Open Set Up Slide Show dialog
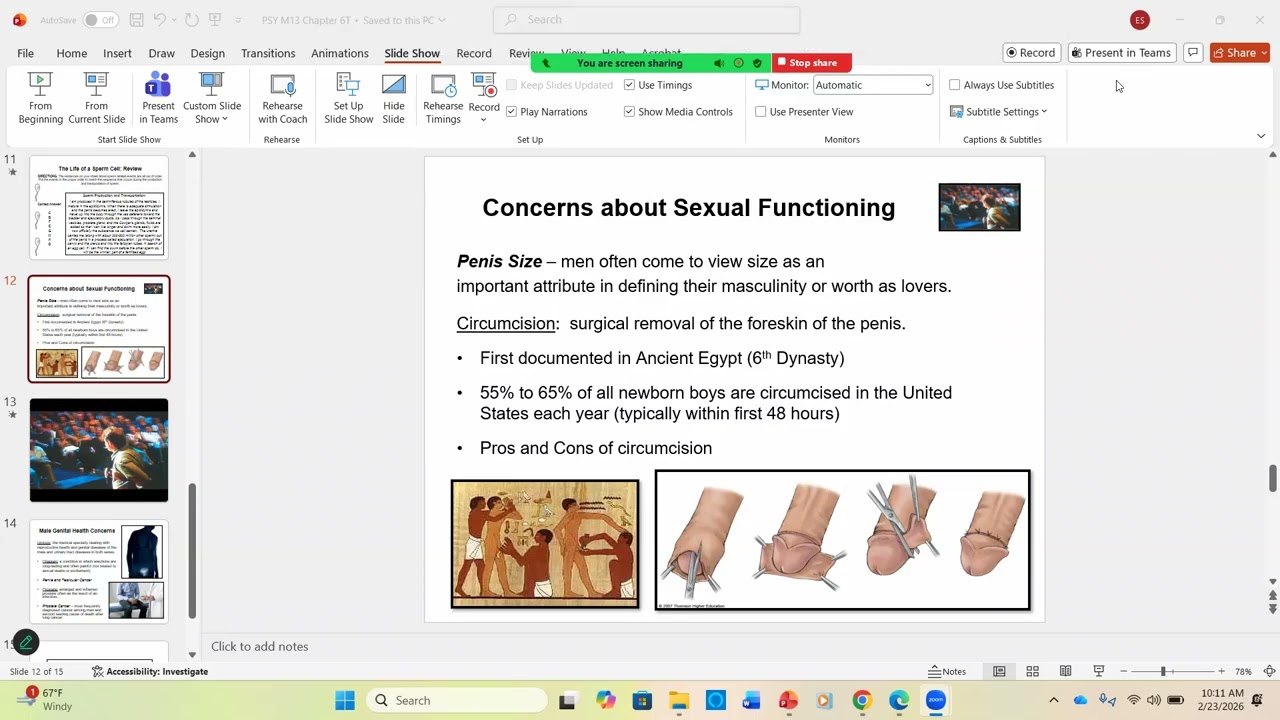Screen dimensions: 1280x720 pos(348,99)
